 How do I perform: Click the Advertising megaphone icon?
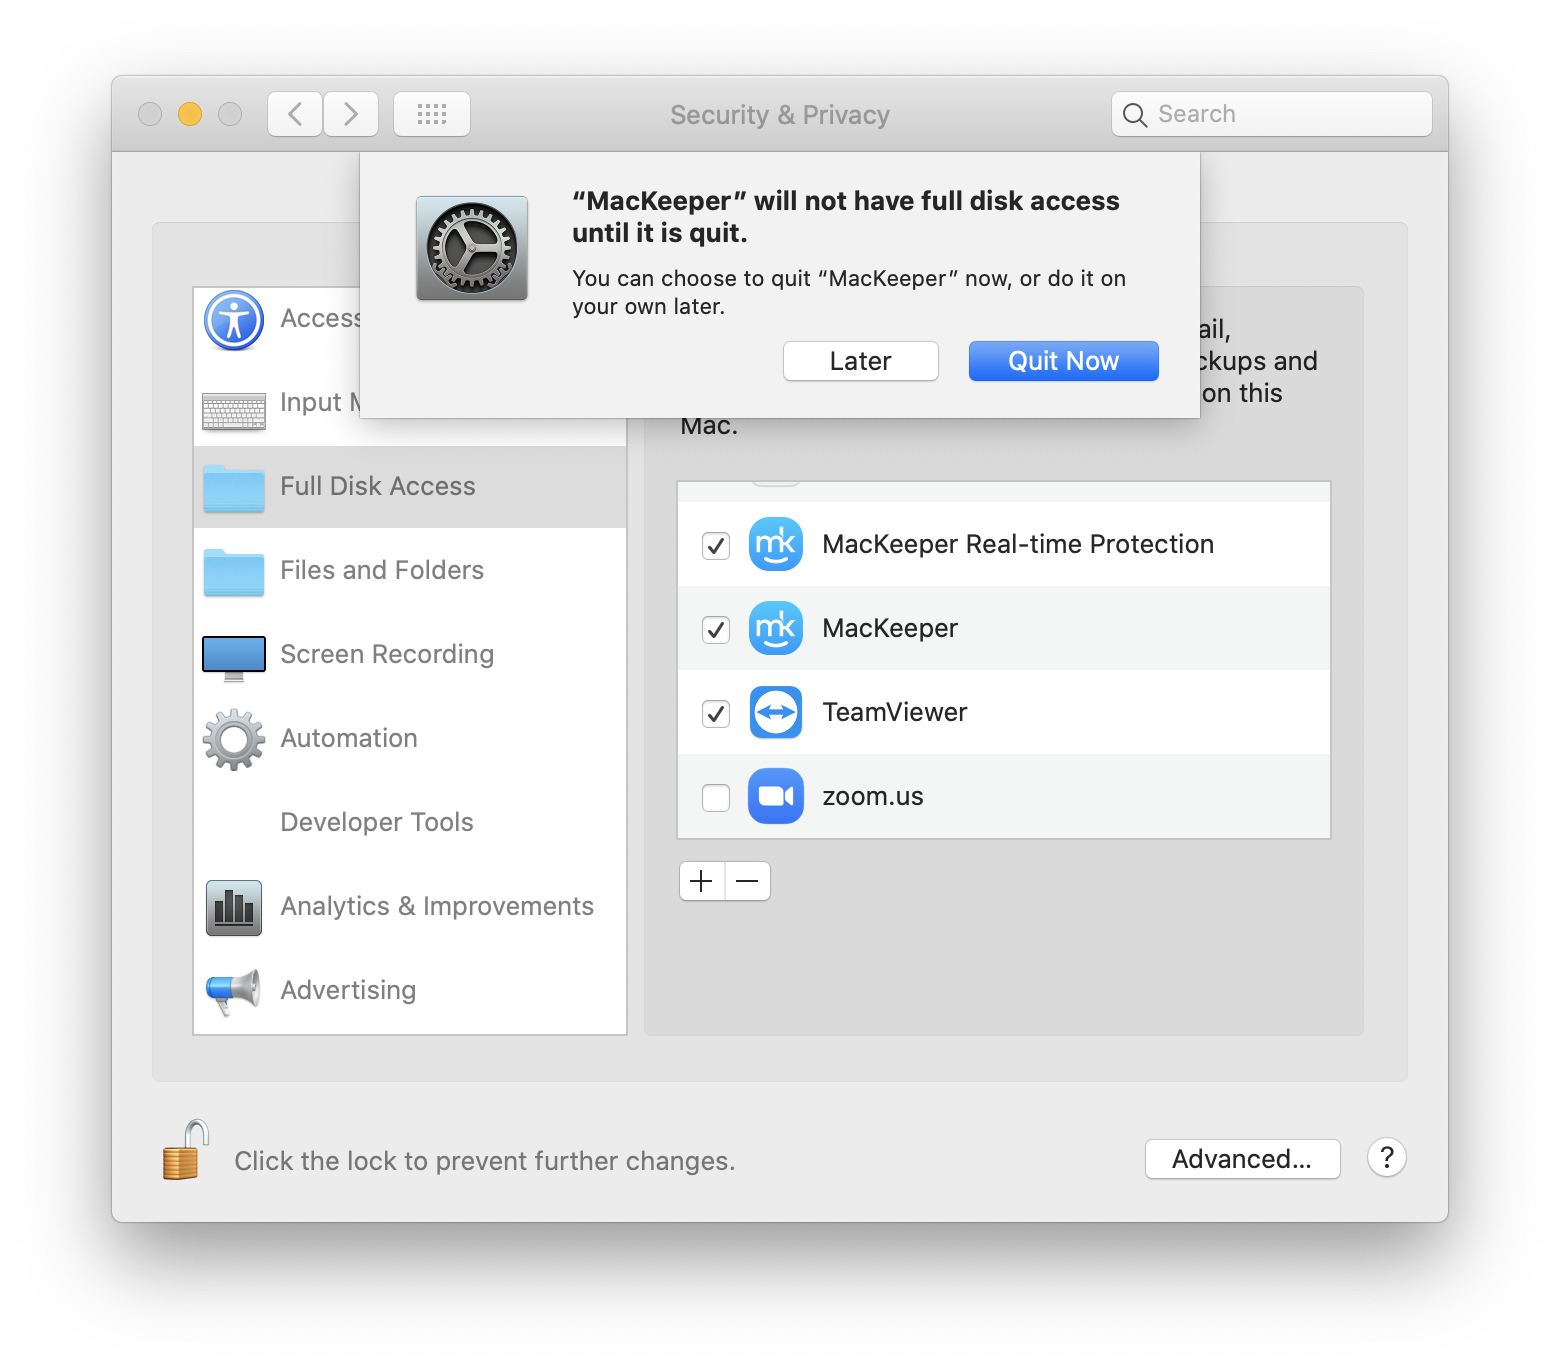click(x=233, y=992)
